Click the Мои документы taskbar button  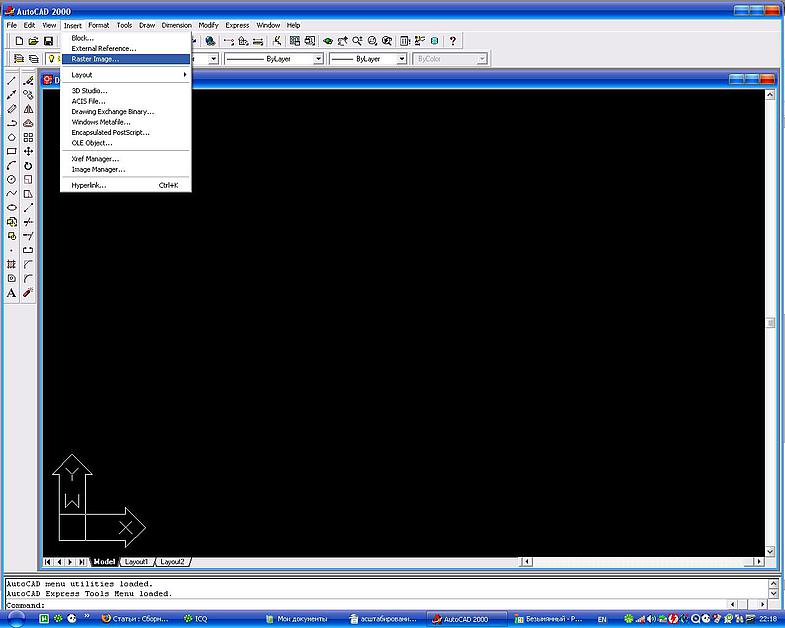[x=302, y=619]
